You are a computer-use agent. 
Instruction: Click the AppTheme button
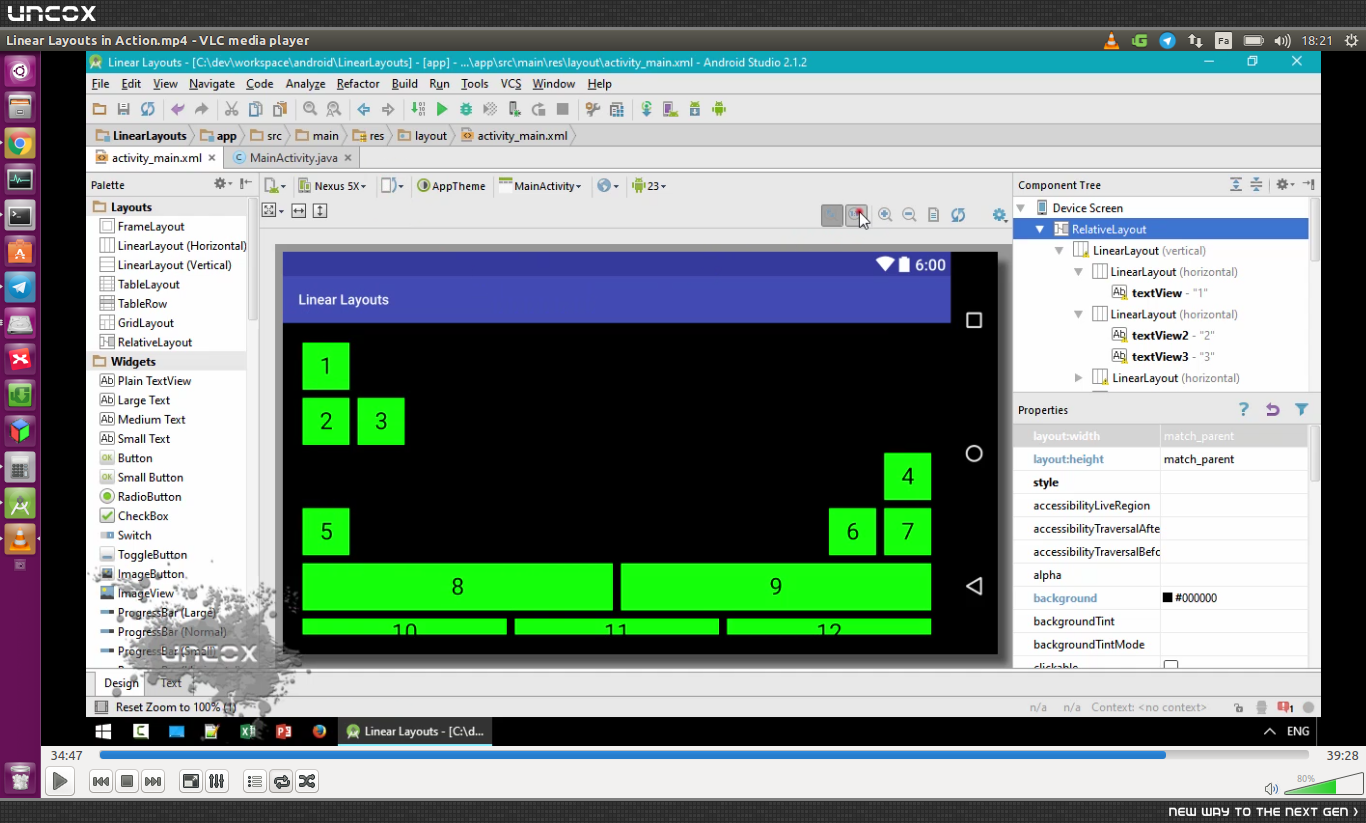451,186
